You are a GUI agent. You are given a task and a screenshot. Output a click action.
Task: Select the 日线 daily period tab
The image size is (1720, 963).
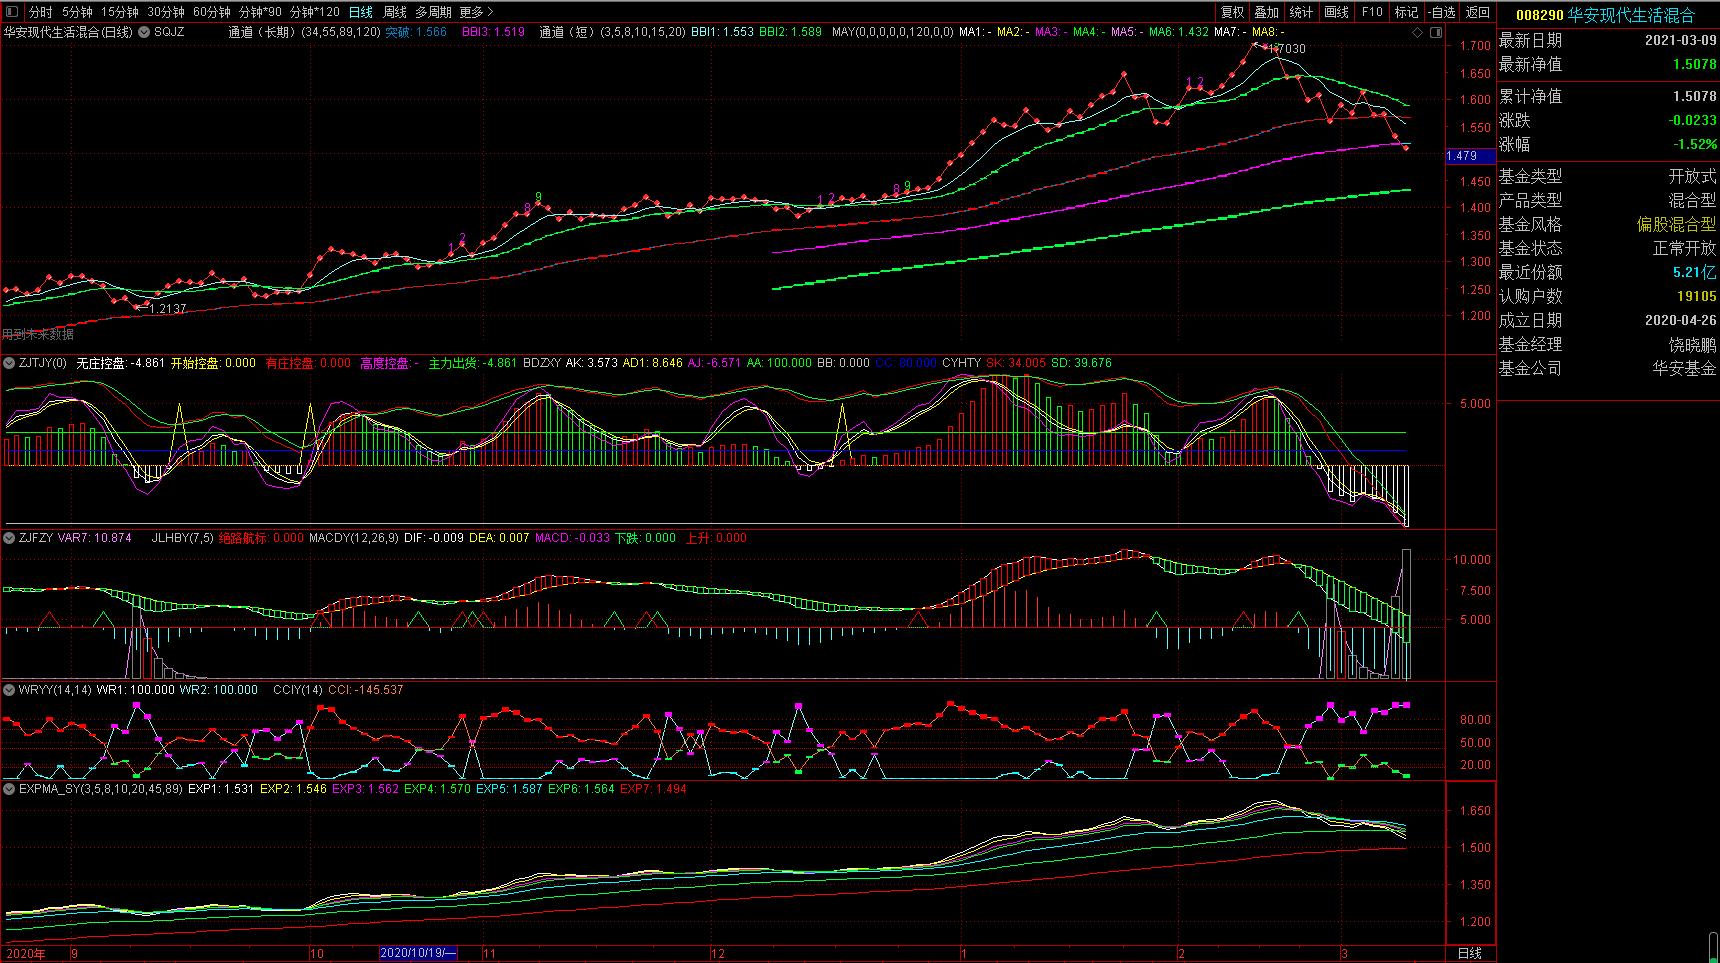pos(361,12)
